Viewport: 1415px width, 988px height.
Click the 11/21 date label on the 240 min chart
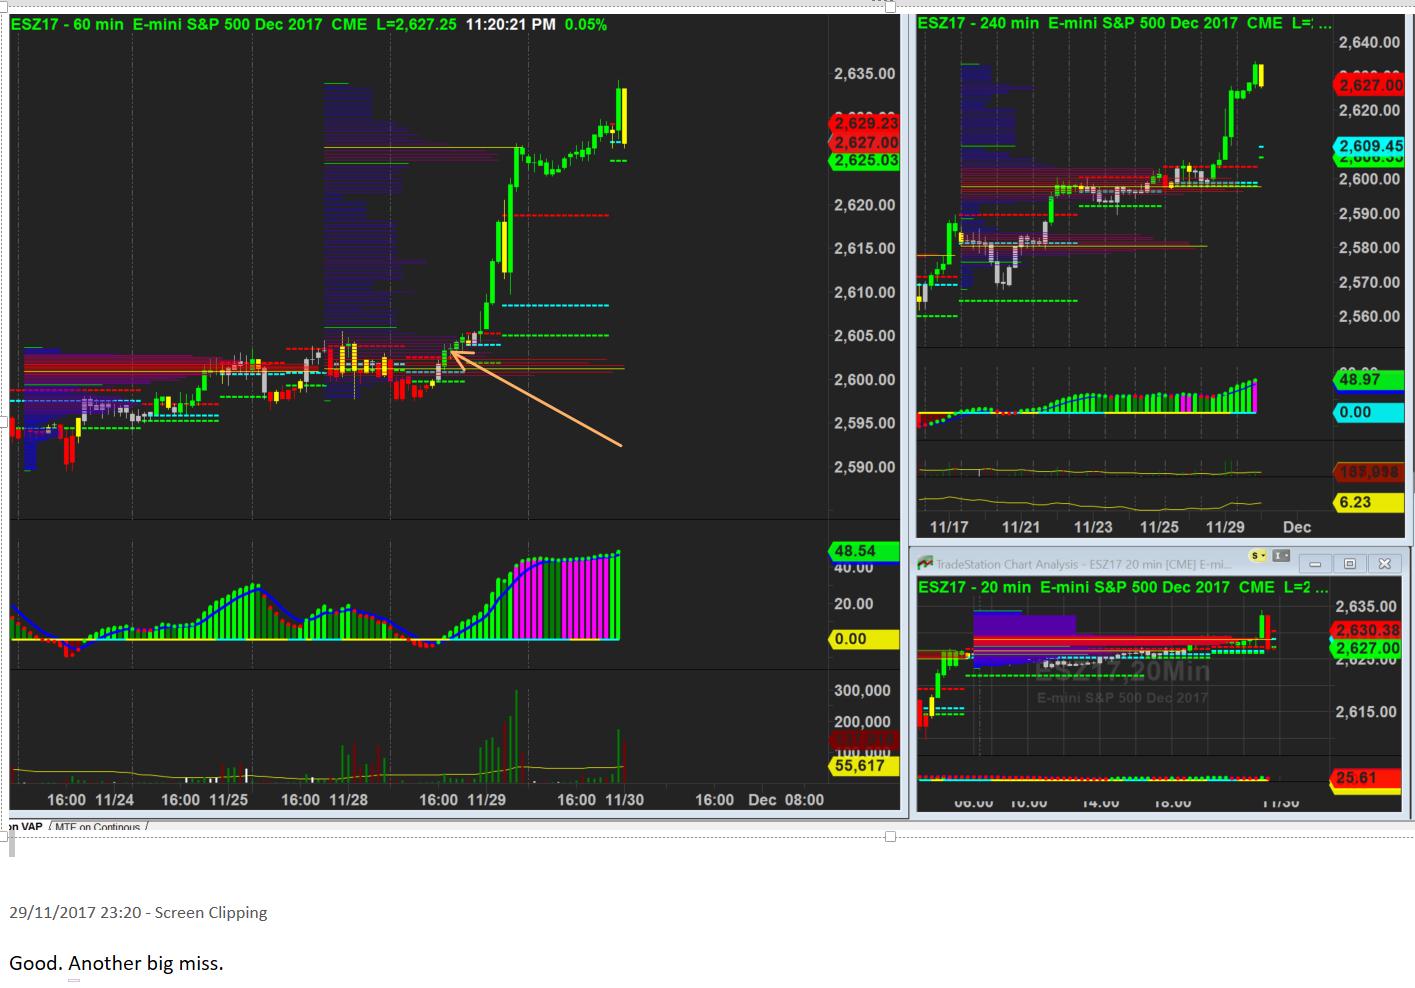tap(1021, 527)
